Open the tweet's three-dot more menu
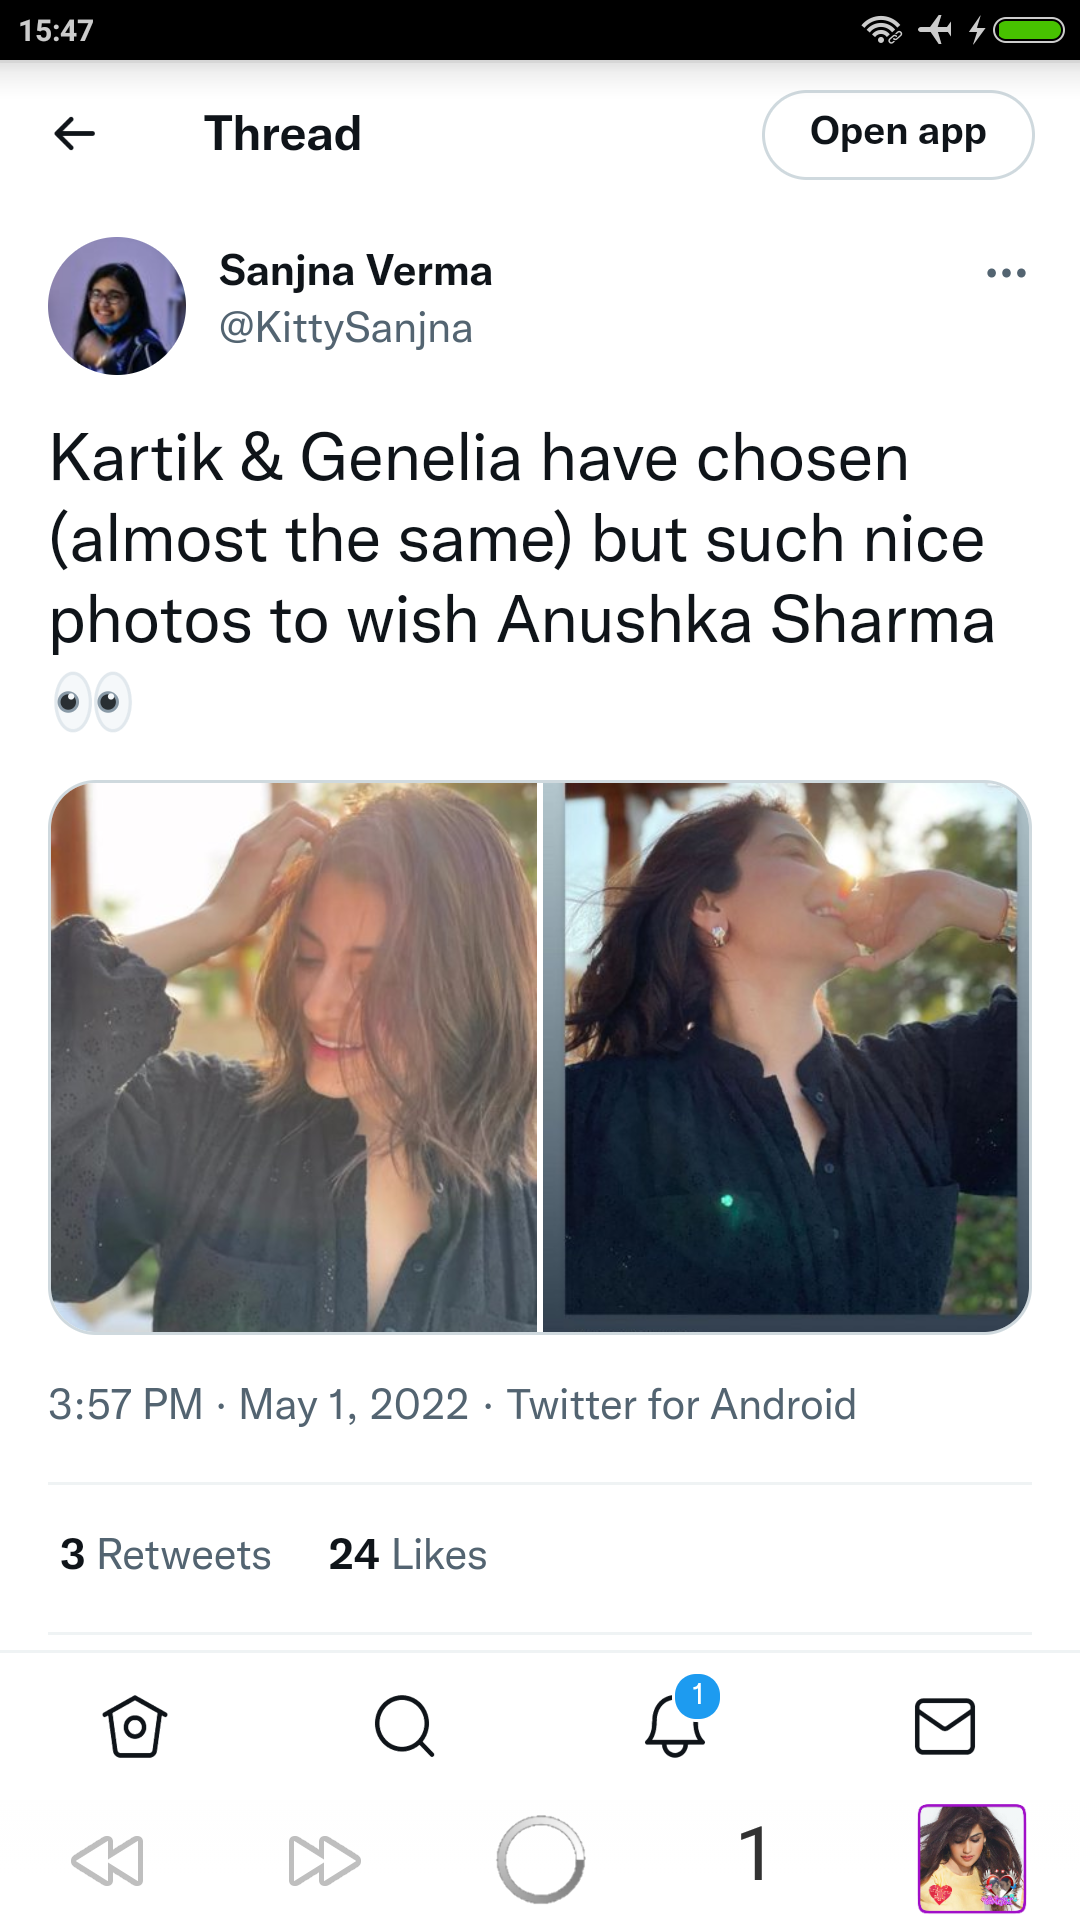Screen dimensions: 1080x1920 1006,273
